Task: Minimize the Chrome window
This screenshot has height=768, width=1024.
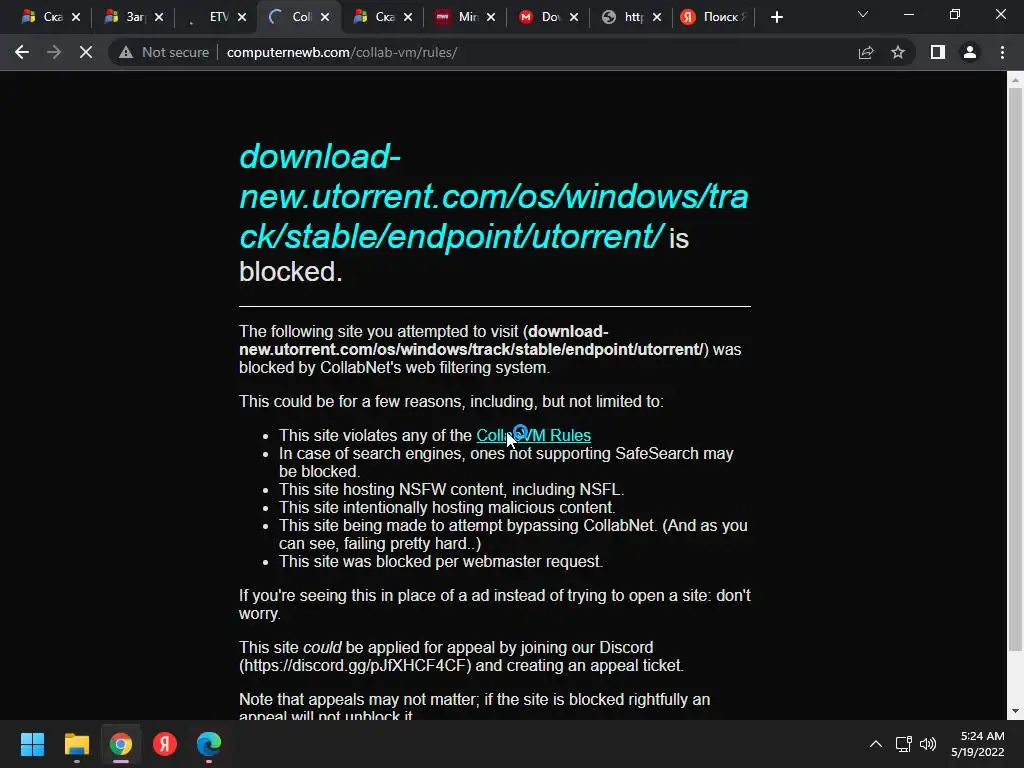Action: 908,14
